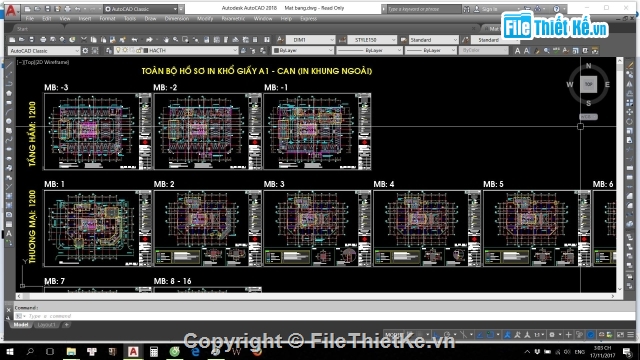Open the ByLayer color control swatch
The width and height of the screenshot is (640, 360).
303,50
